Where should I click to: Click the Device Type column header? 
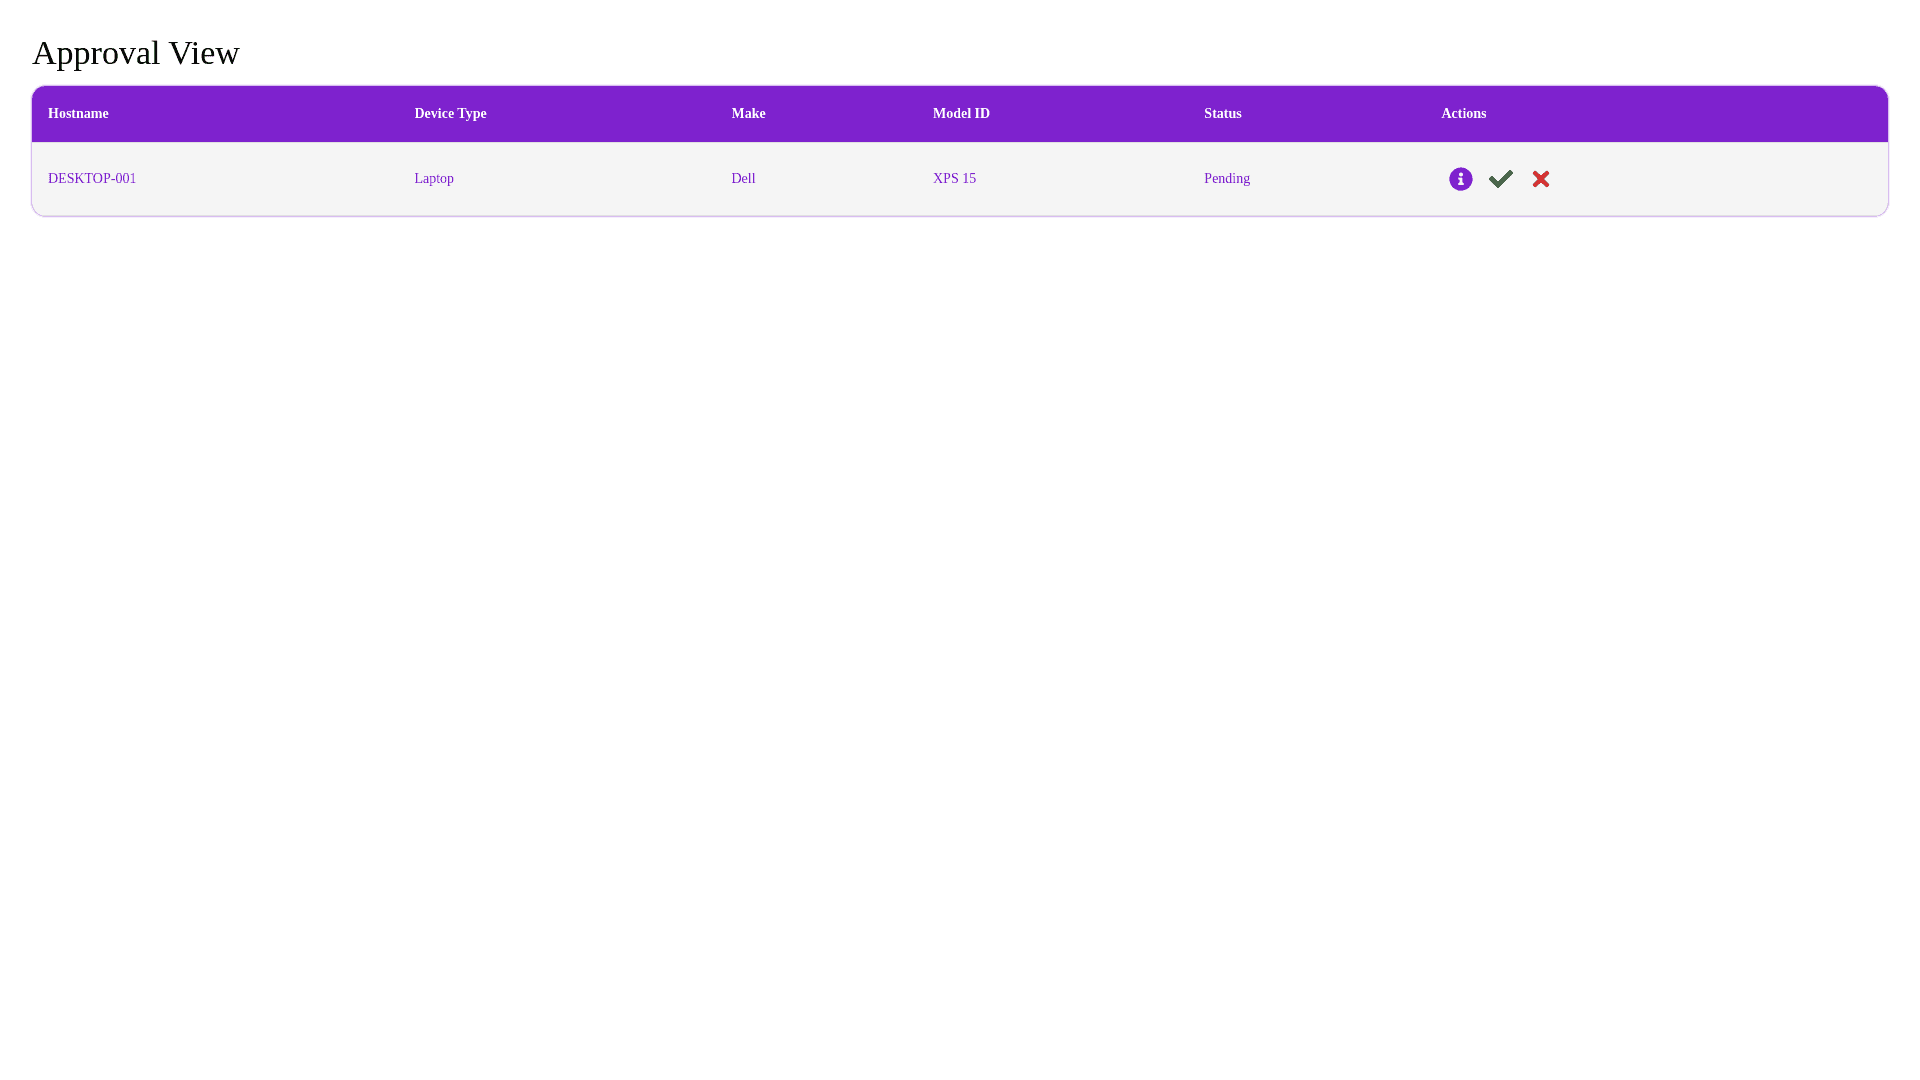[450, 114]
